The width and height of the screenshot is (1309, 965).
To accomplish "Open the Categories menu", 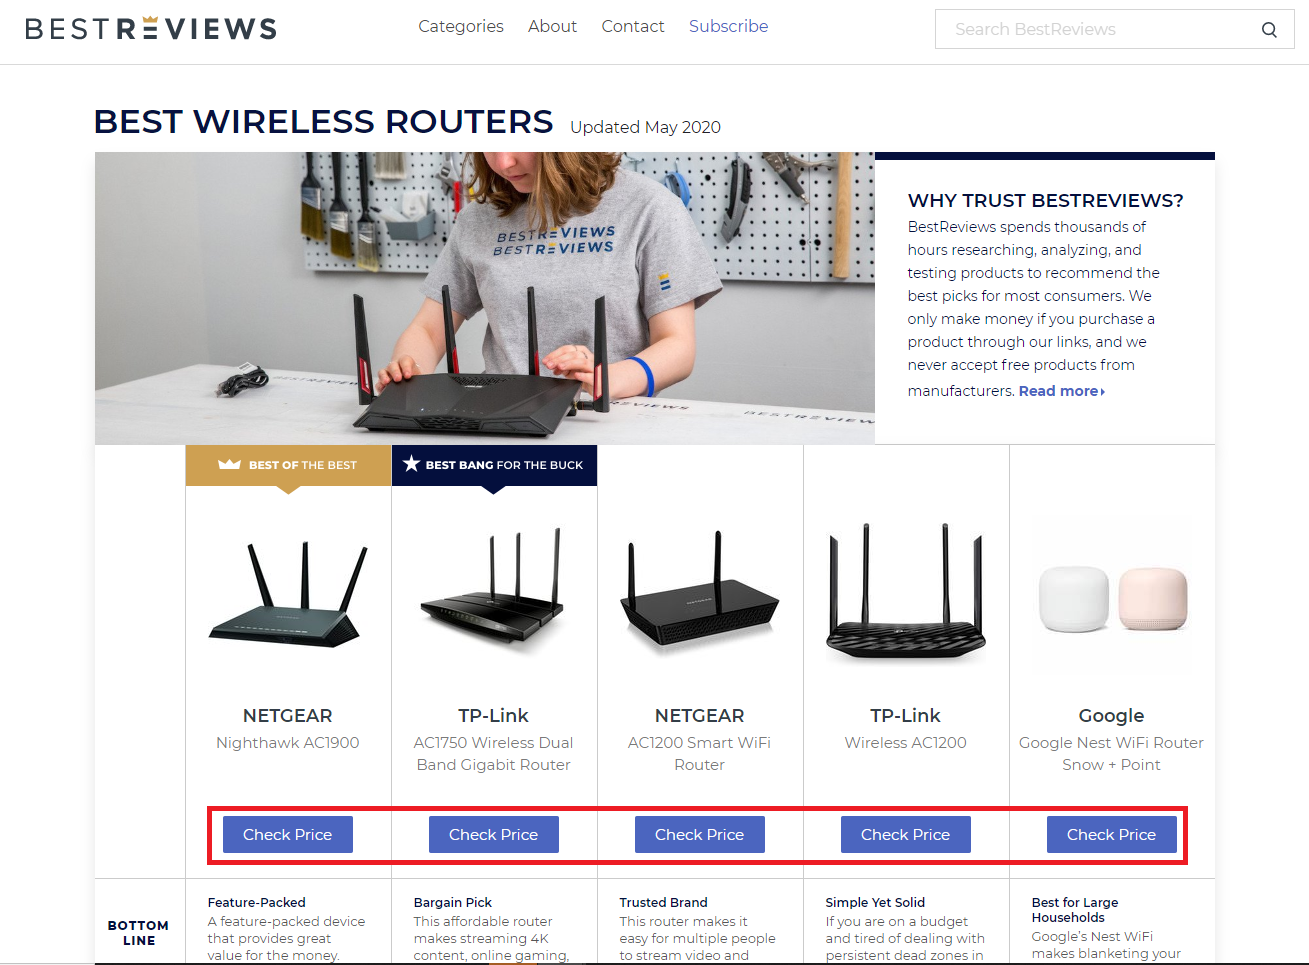I will pyautogui.click(x=461, y=26).
